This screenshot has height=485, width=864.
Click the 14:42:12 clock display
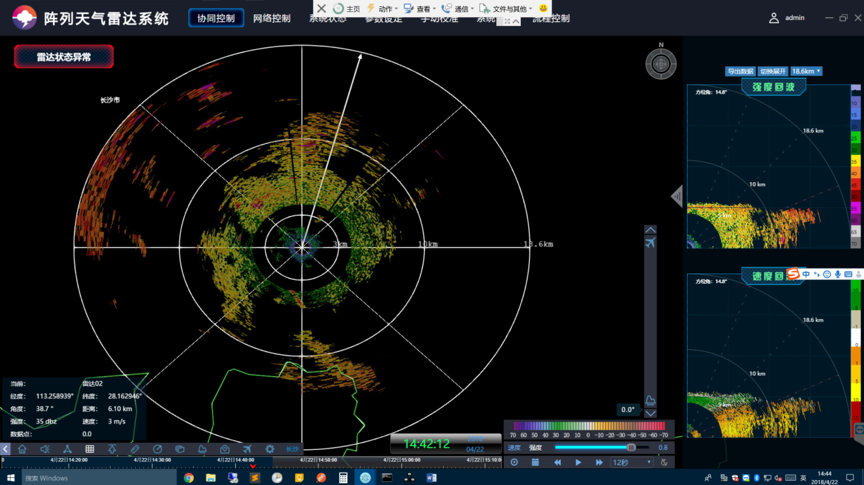click(426, 444)
